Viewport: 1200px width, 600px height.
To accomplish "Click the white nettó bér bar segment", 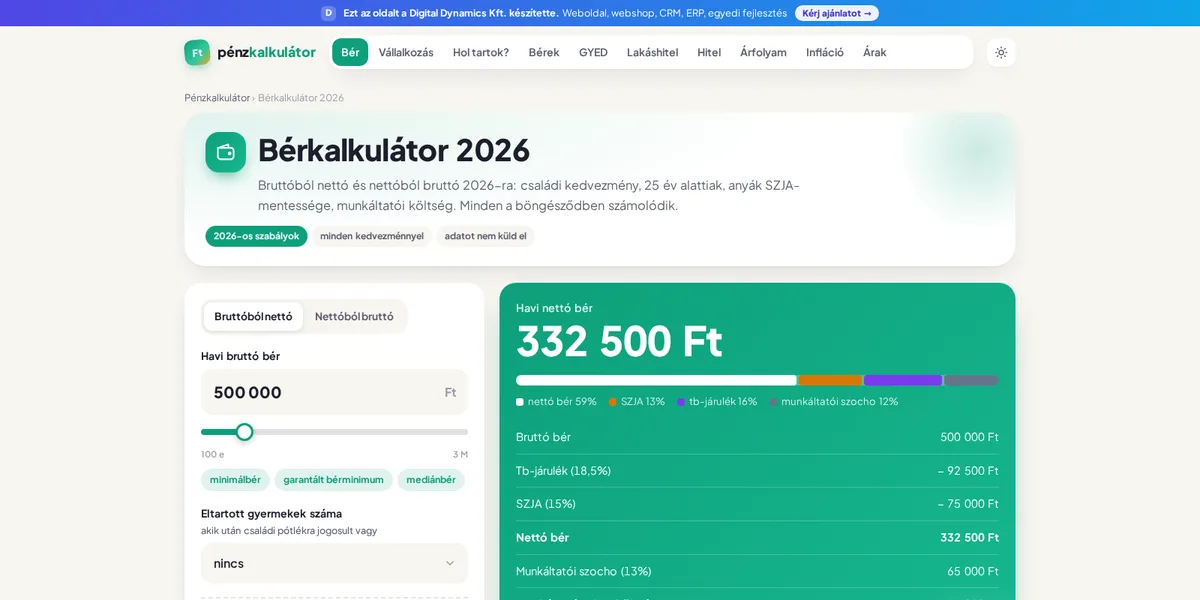I will click(x=656, y=380).
